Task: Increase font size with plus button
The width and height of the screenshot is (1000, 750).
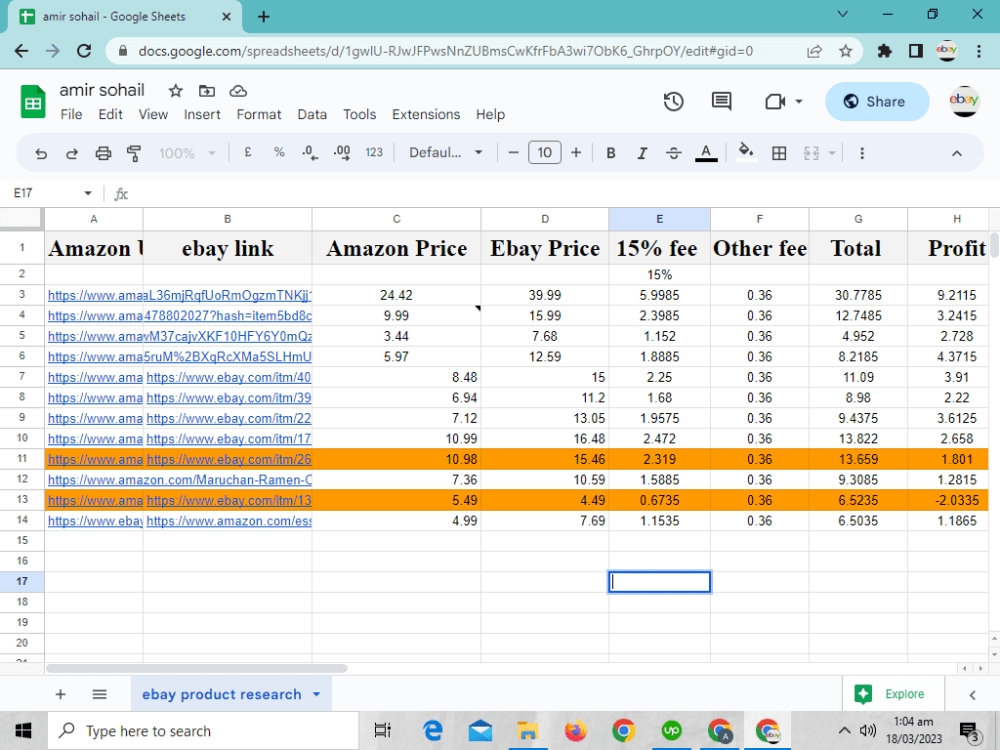Action: (x=576, y=153)
